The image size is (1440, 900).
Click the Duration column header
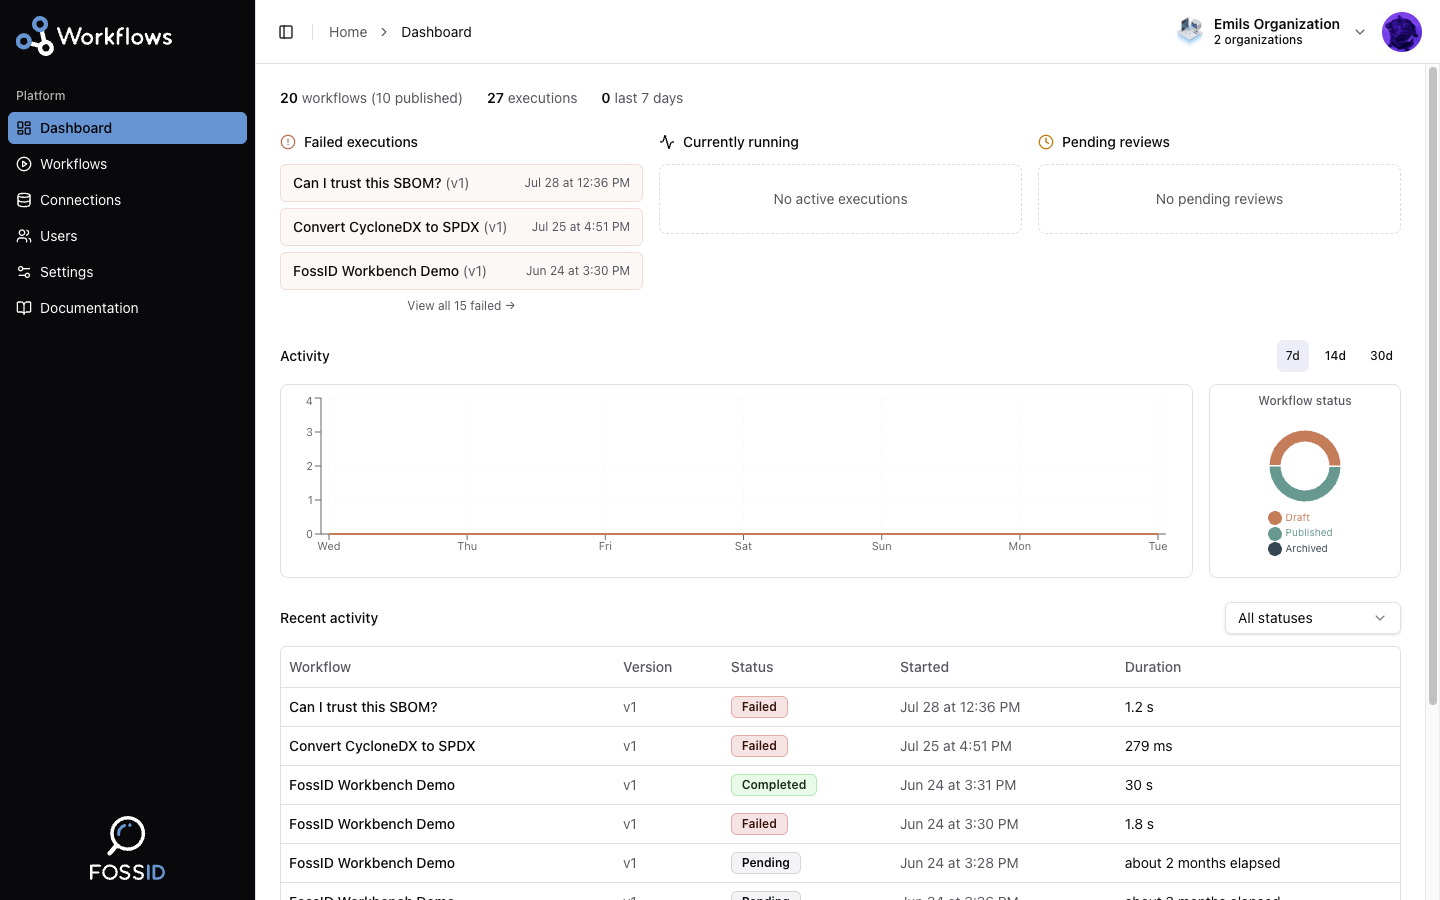pos(1153,667)
